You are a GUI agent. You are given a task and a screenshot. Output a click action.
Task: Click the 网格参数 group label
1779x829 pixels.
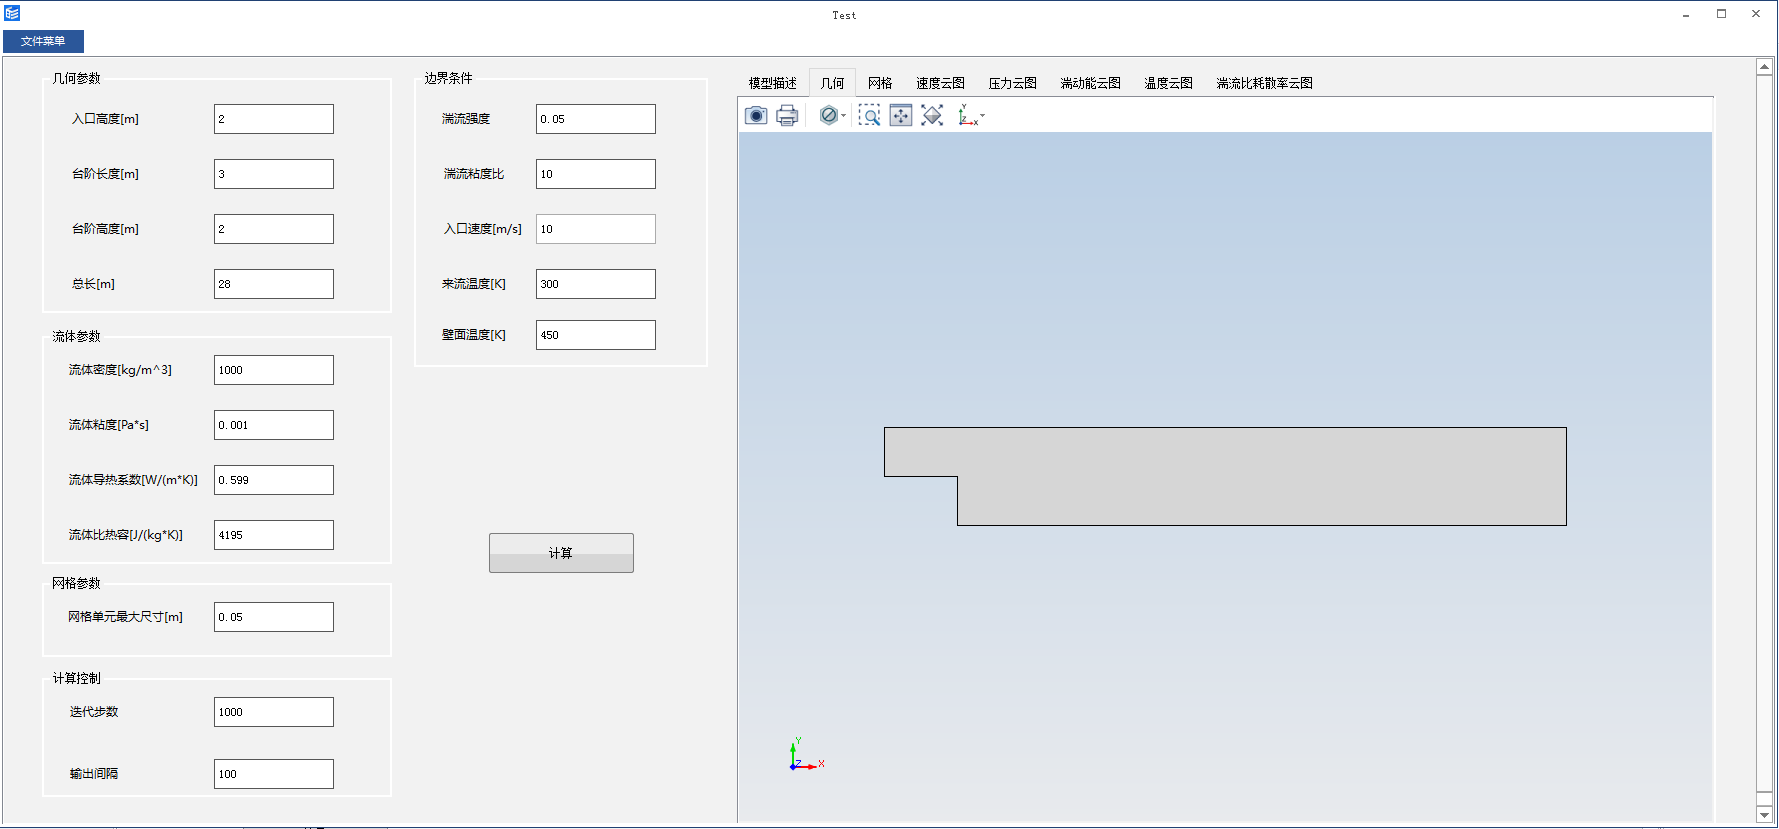coord(77,583)
